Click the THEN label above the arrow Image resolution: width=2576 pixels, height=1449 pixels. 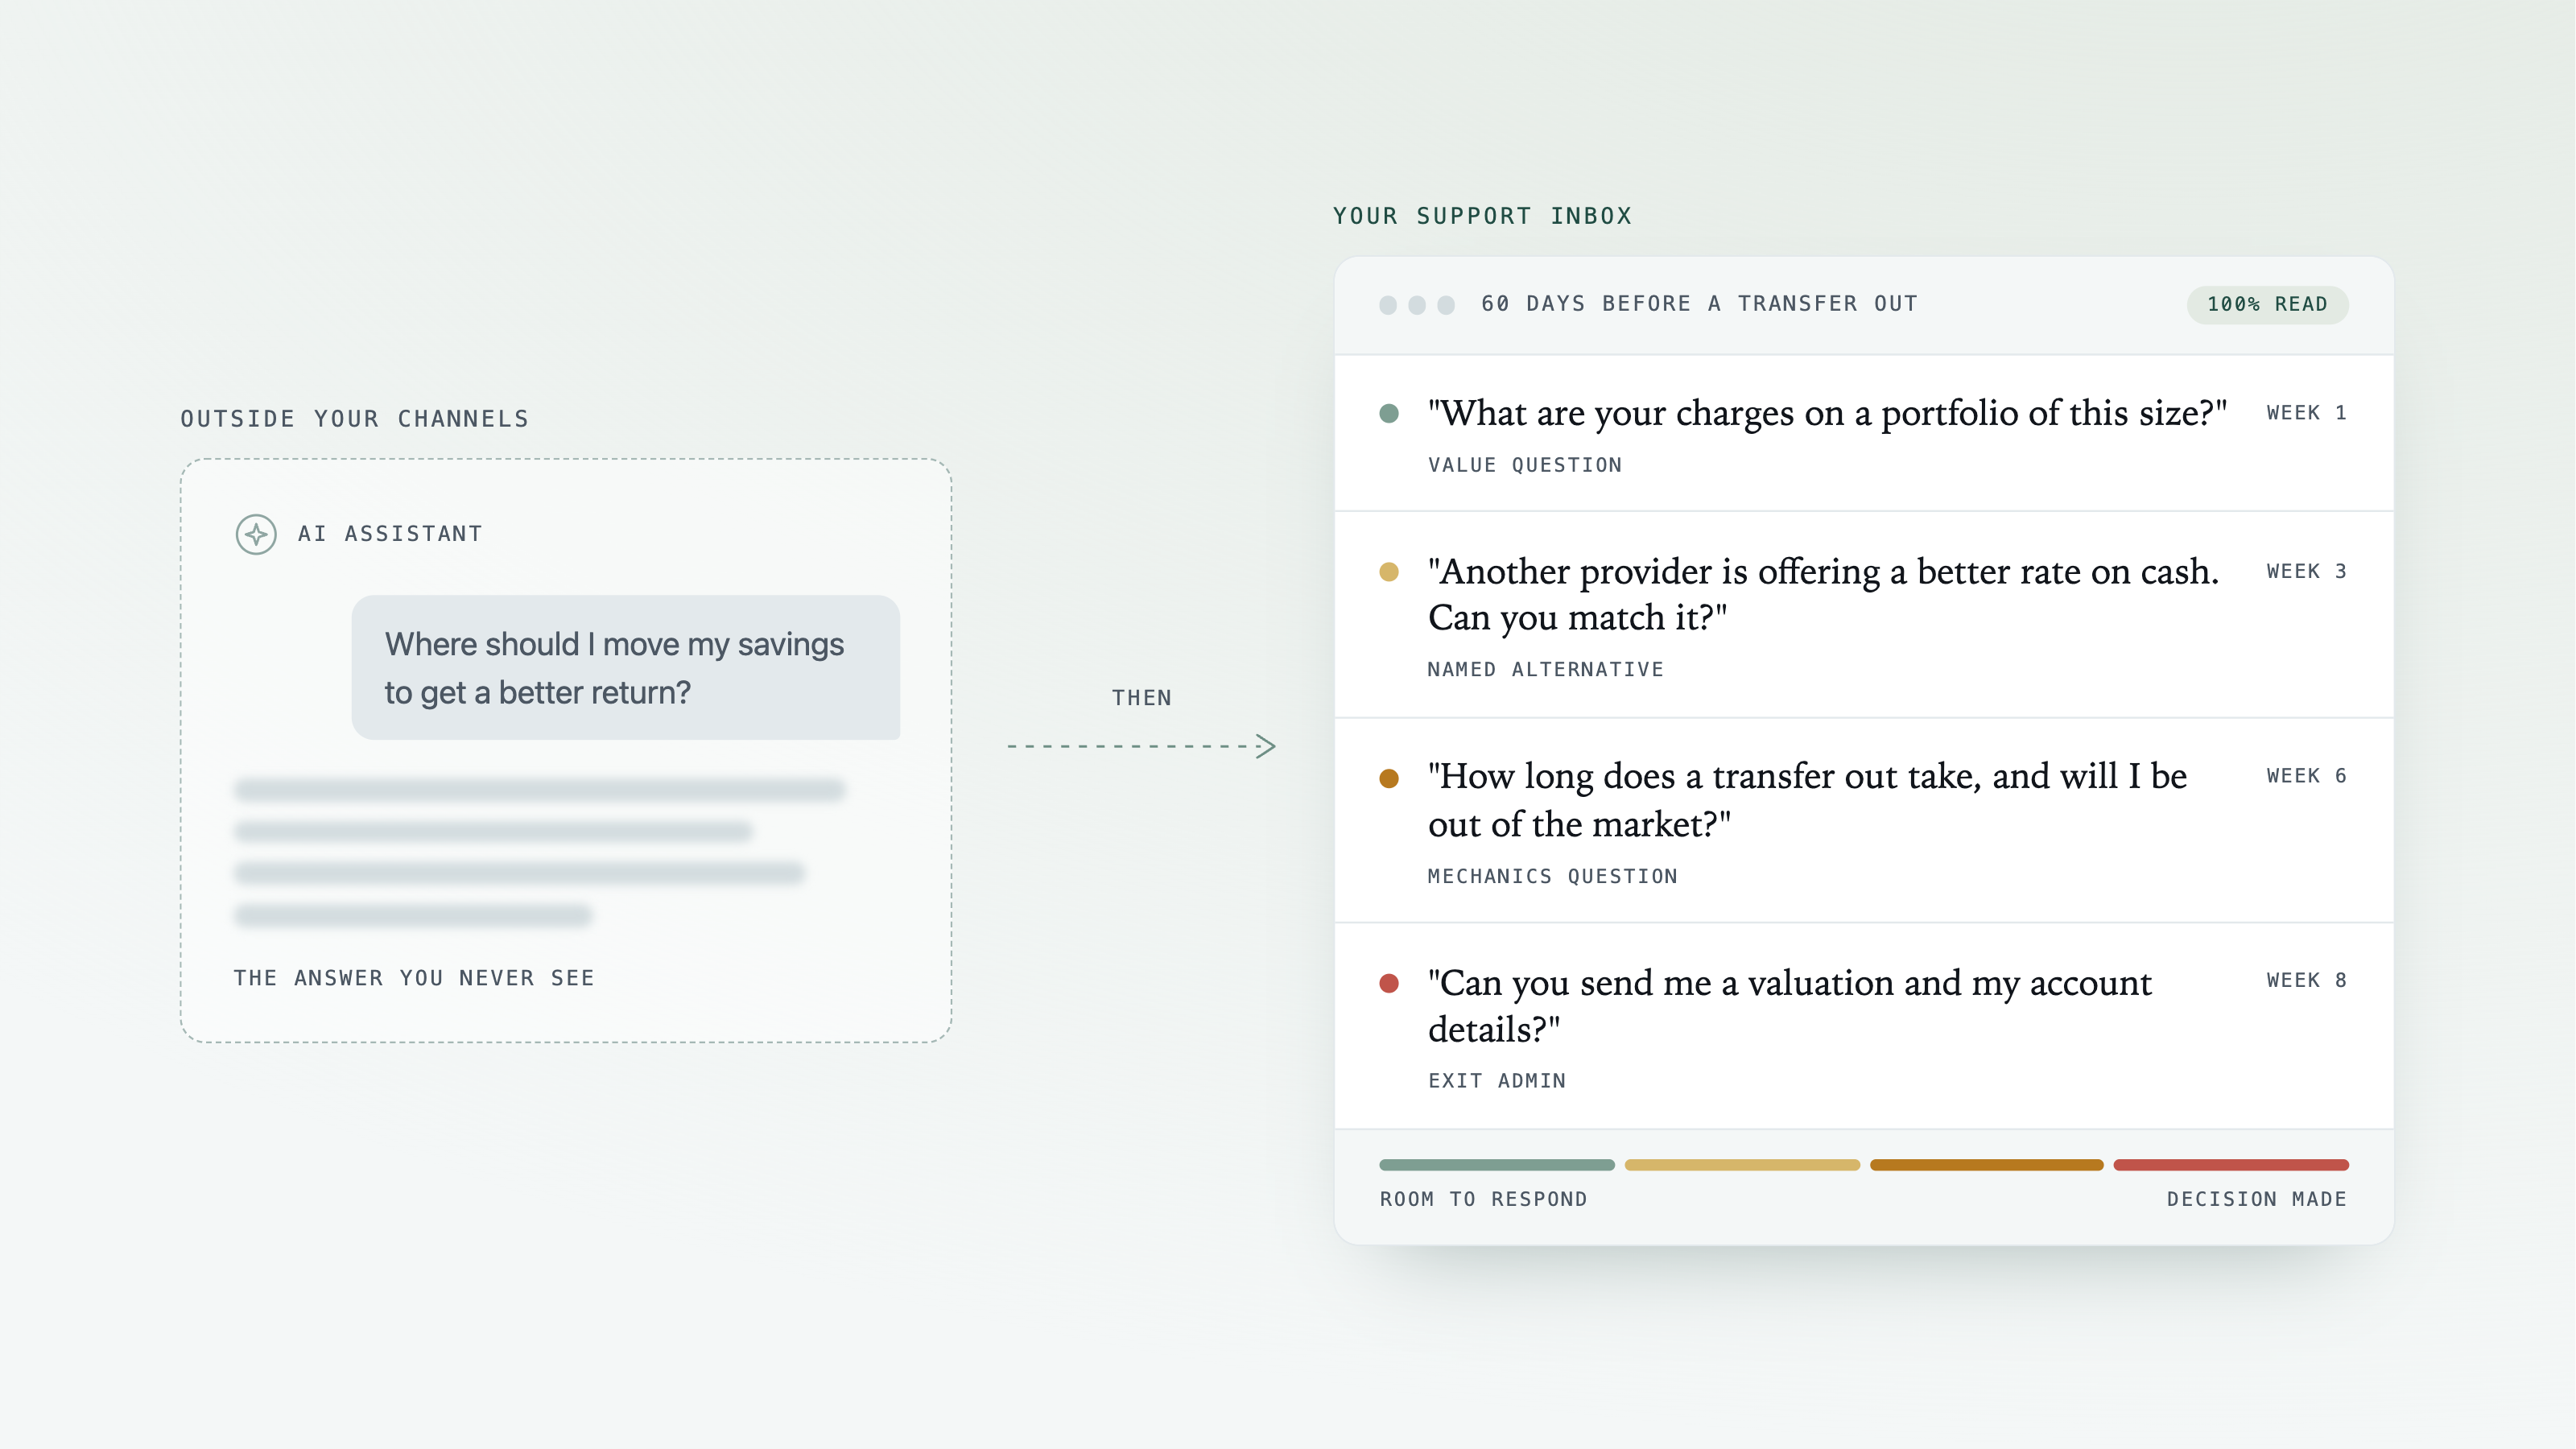[x=1141, y=698]
